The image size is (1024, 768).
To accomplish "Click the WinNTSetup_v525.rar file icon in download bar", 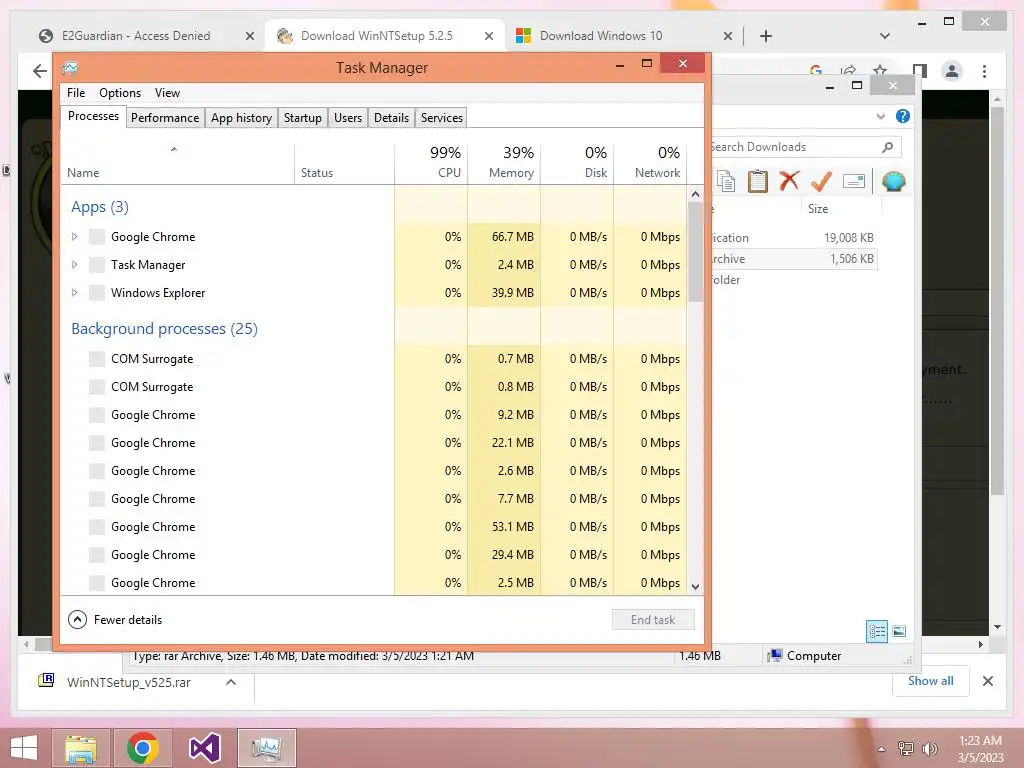I will [x=46, y=681].
